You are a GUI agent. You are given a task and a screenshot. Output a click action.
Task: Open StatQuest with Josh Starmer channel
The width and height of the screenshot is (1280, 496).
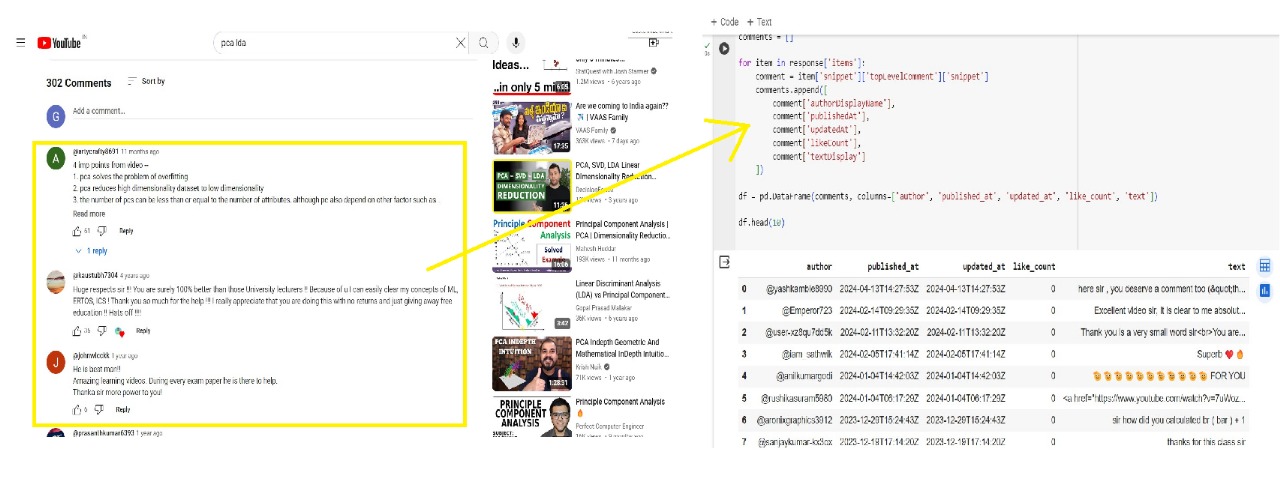(x=612, y=71)
